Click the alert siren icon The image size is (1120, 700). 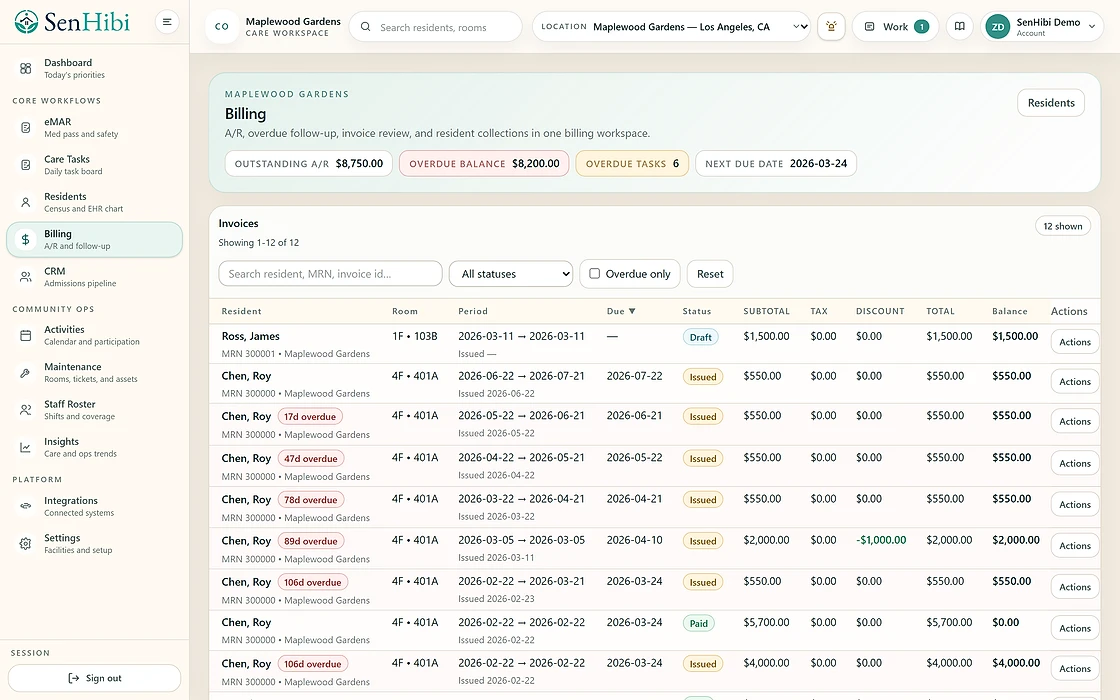coord(831,26)
